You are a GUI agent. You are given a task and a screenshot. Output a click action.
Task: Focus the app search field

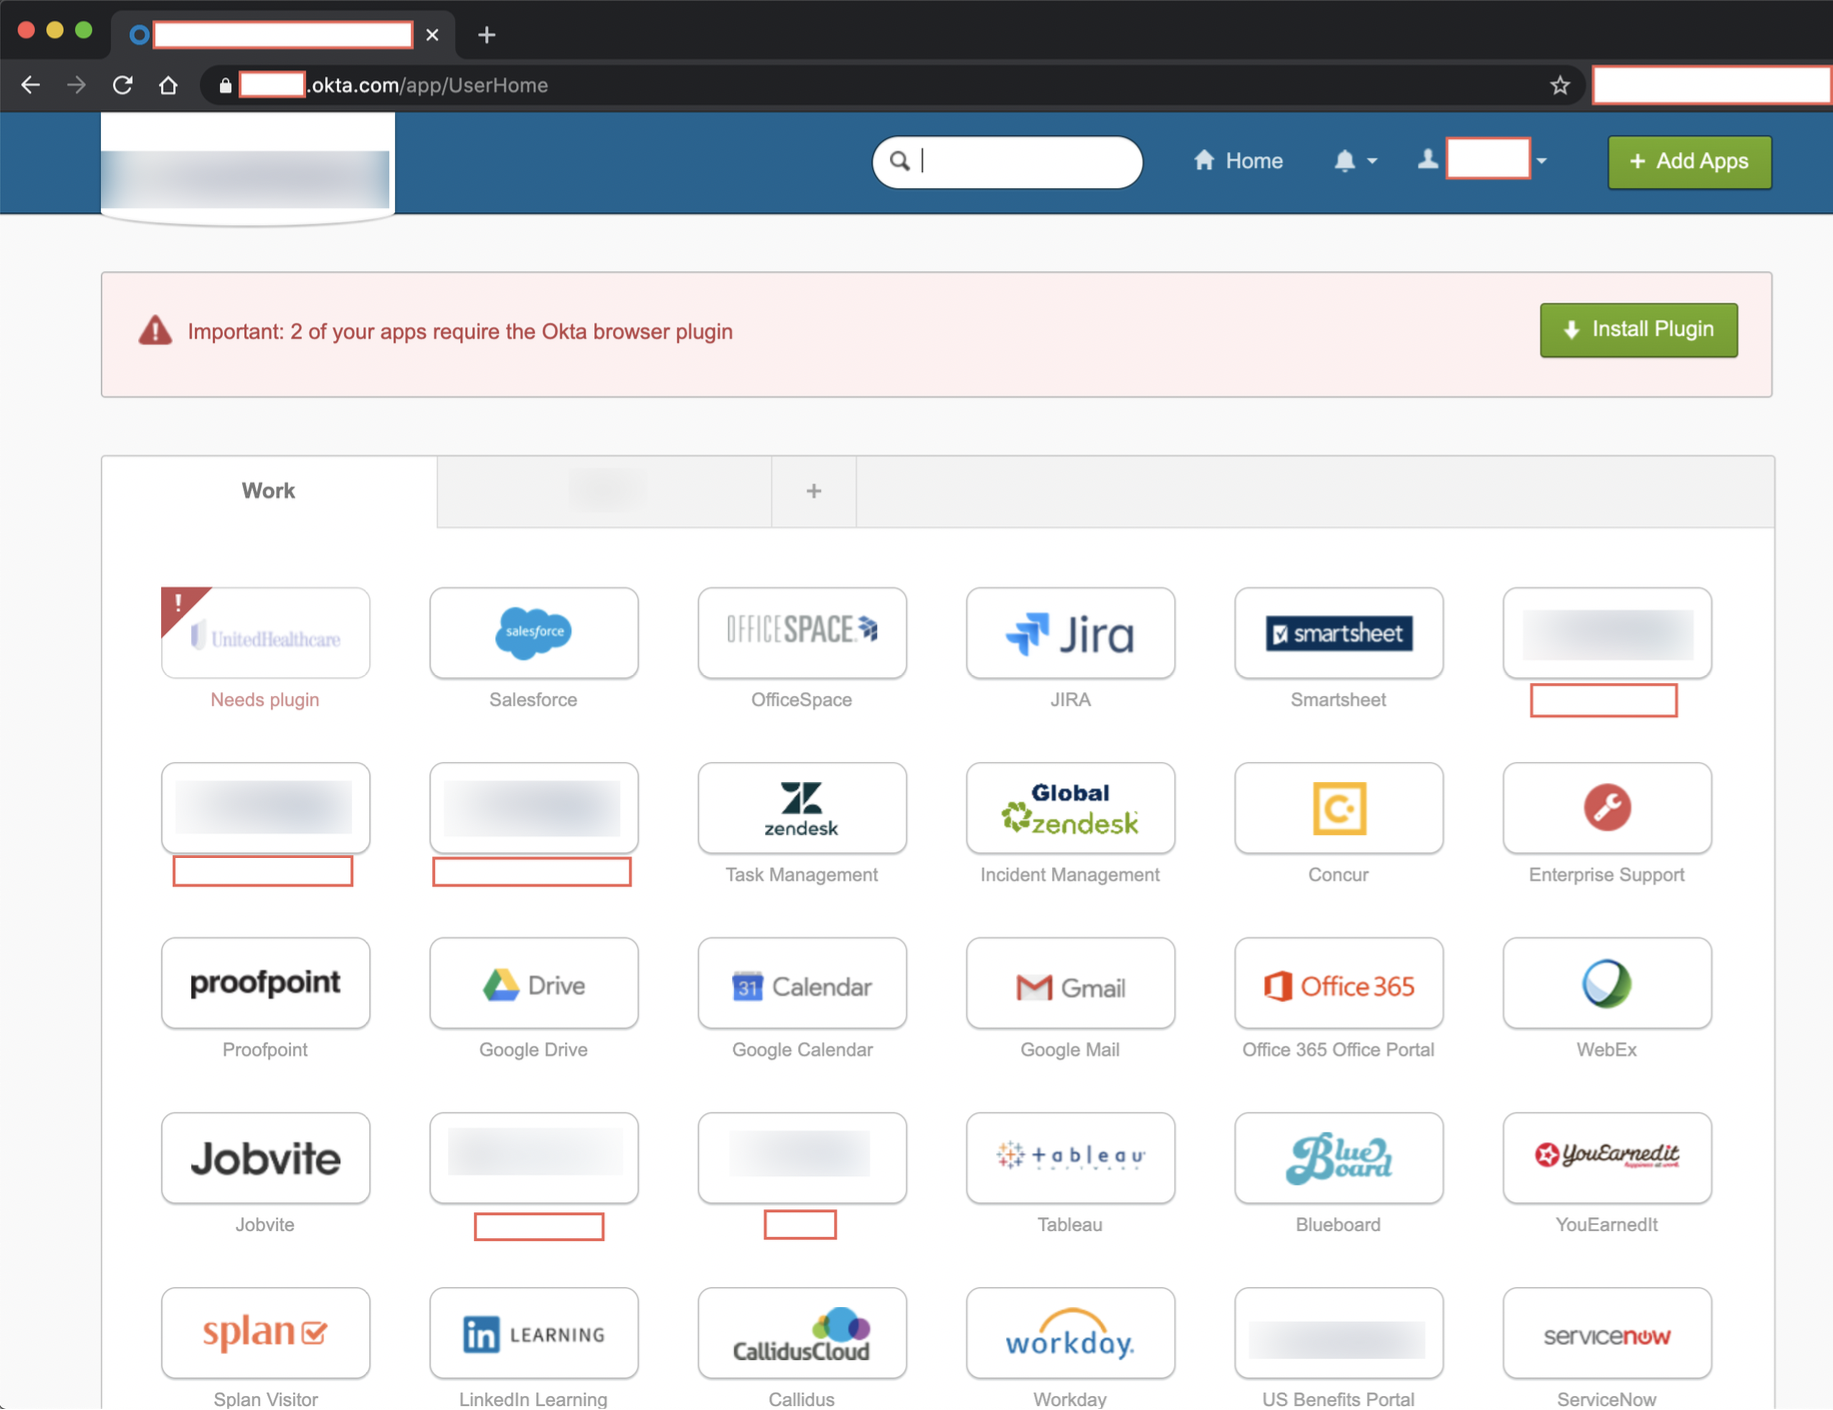[1007, 161]
